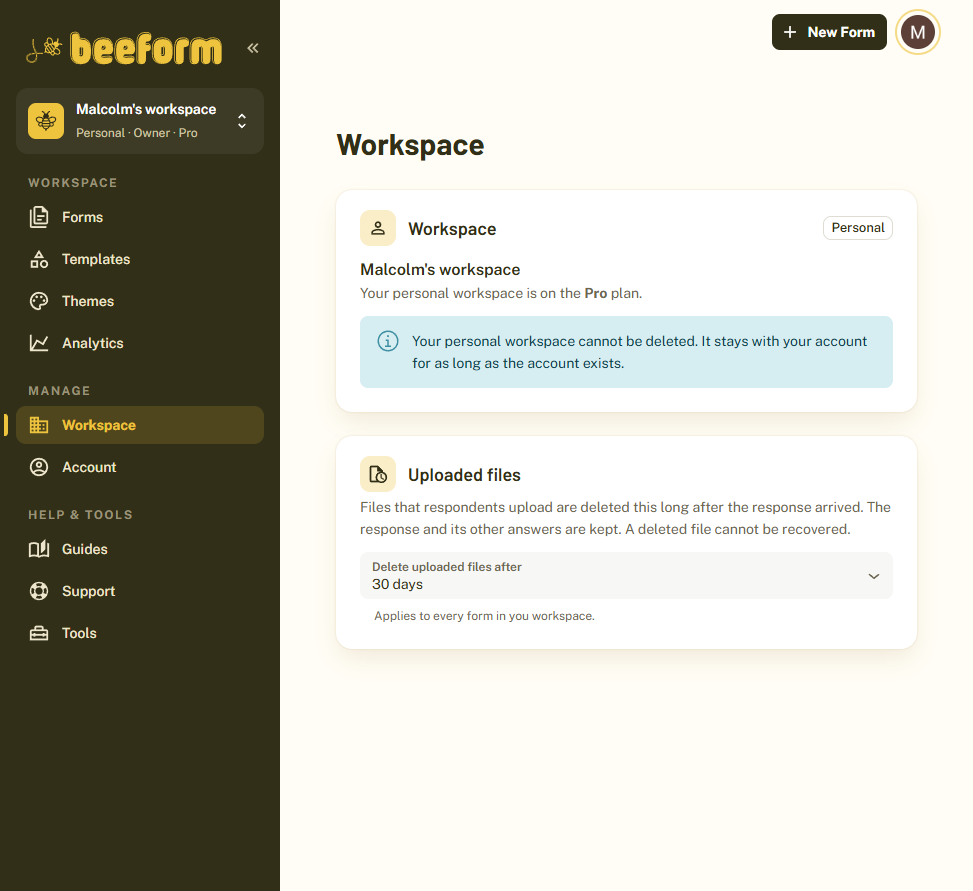Open the Malcolm's workspace switcher
973x891 pixels.
(x=140, y=120)
